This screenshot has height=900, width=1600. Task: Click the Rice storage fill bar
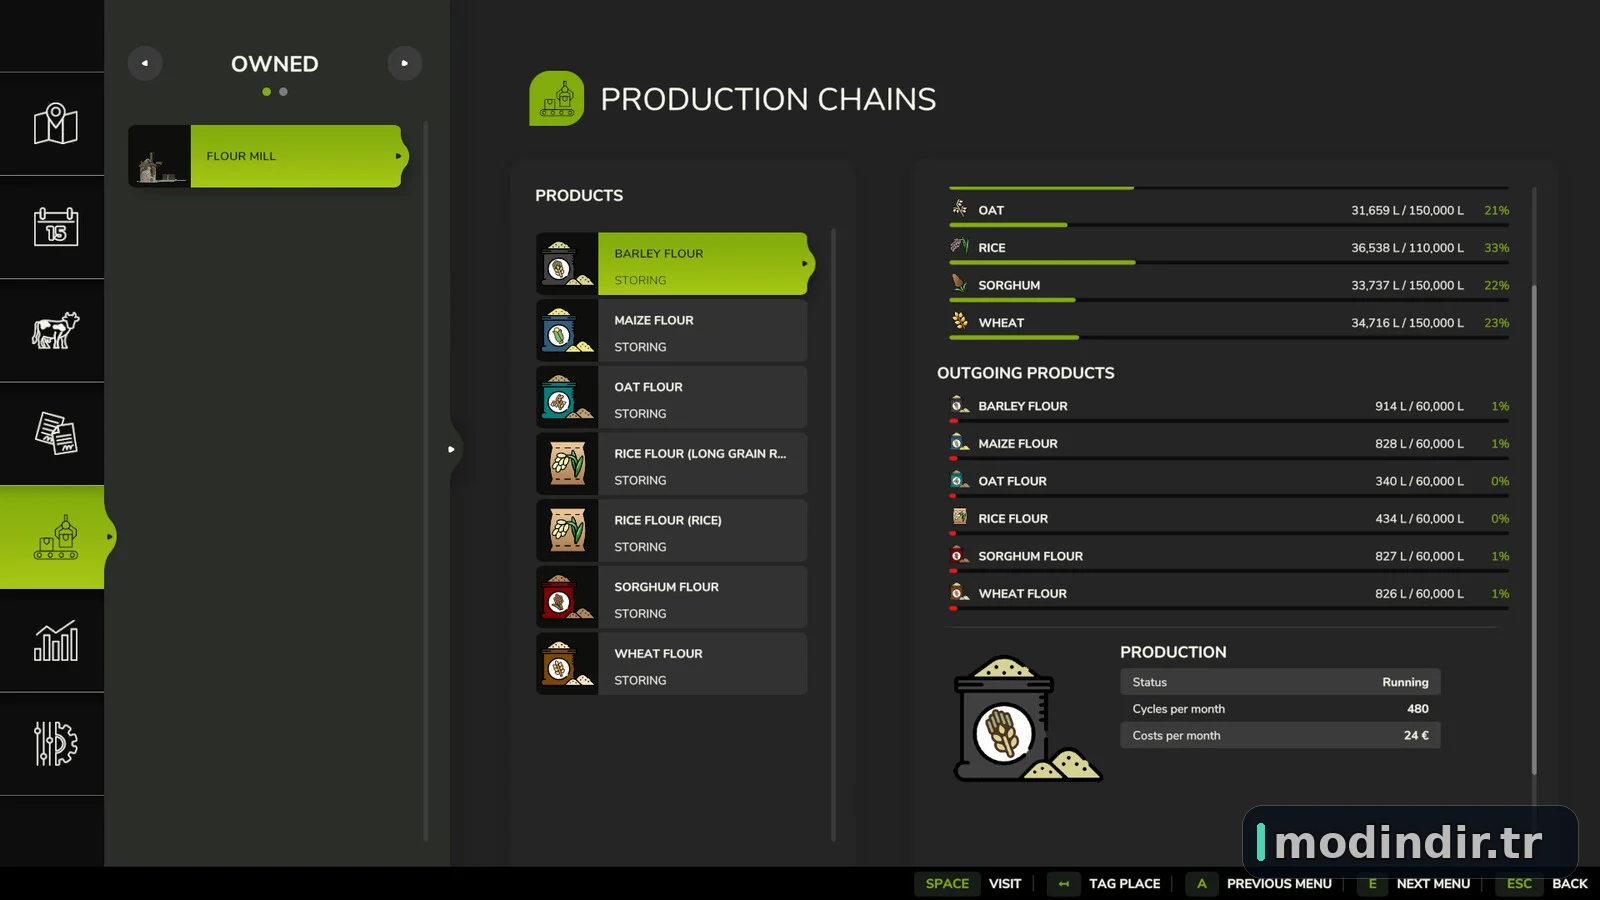(x=1229, y=263)
